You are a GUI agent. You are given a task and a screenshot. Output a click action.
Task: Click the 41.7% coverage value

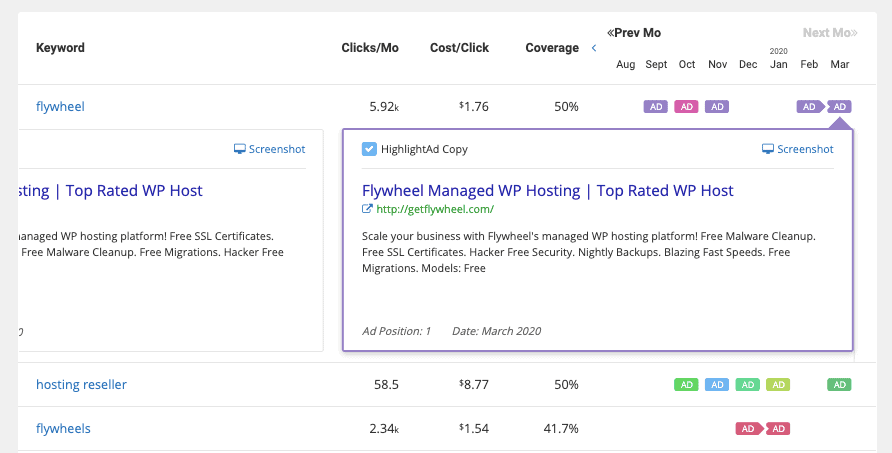click(561, 429)
